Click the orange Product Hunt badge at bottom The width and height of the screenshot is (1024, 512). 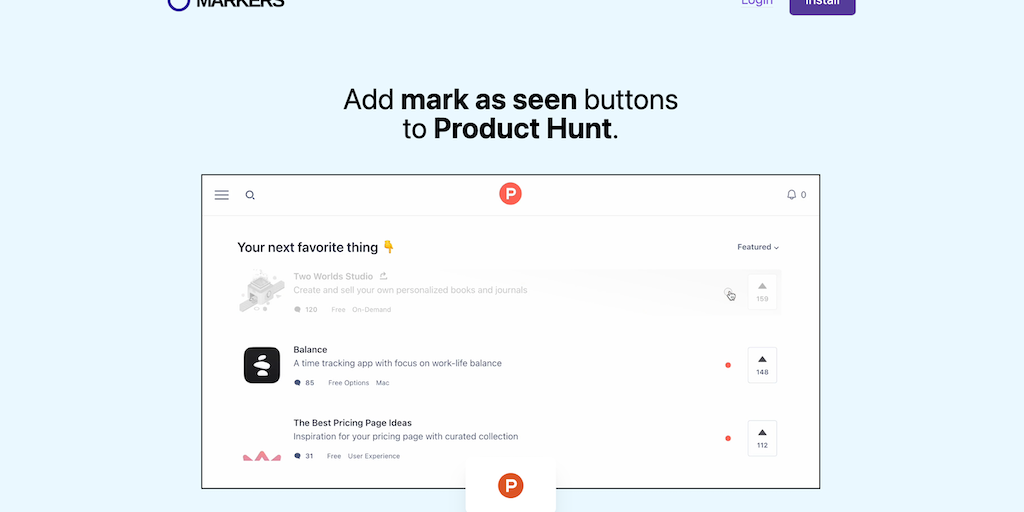(x=511, y=486)
